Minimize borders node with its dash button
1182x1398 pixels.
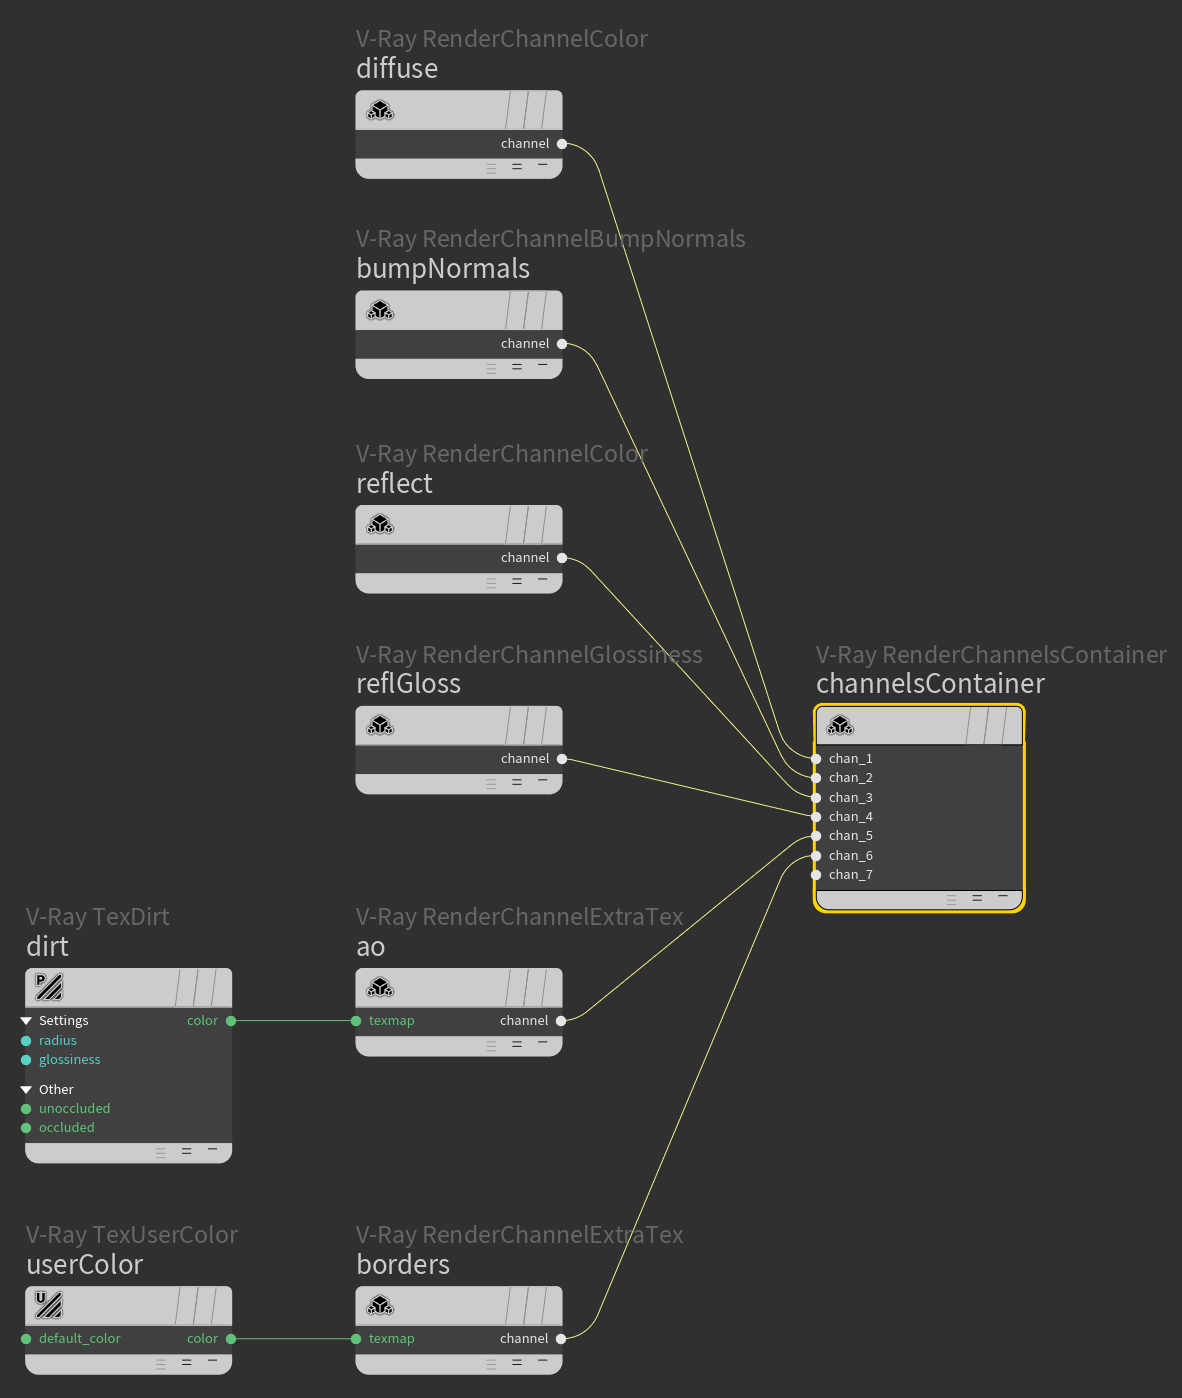click(x=543, y=1360)
